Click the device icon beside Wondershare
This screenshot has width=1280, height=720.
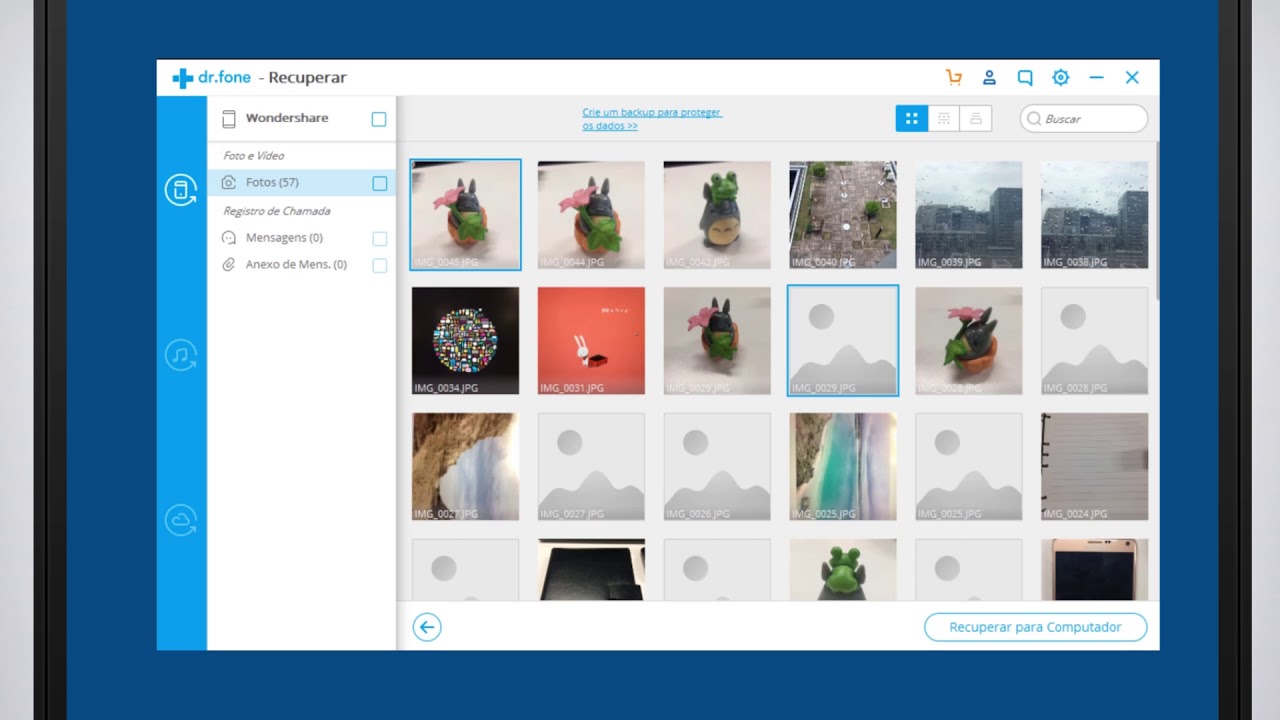[229, 119]
